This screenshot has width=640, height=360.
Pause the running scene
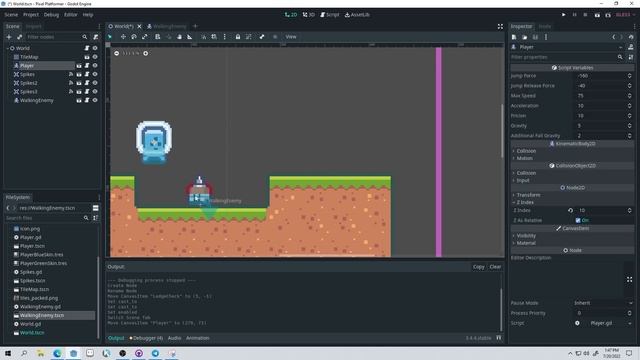(574, 15)
